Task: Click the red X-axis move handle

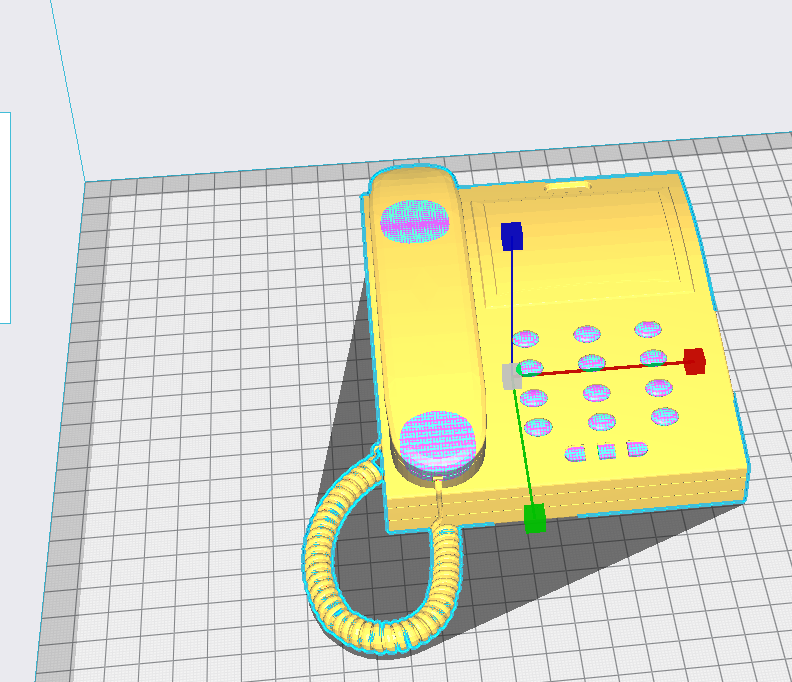Action: click(695, 361)
